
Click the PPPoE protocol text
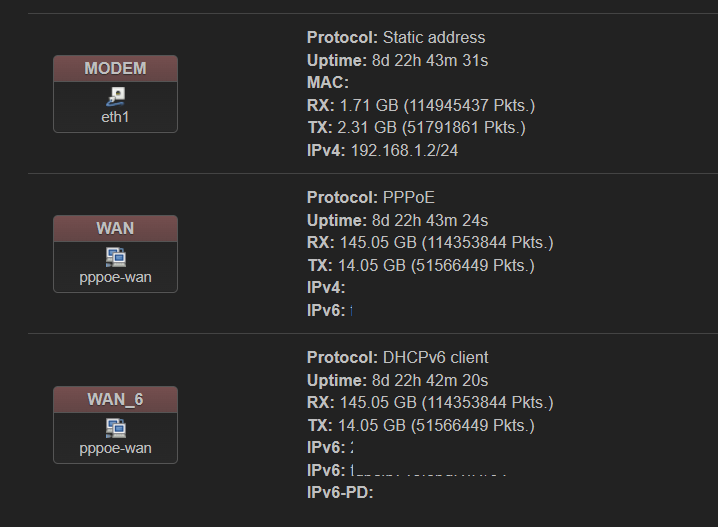coord(409,198)
